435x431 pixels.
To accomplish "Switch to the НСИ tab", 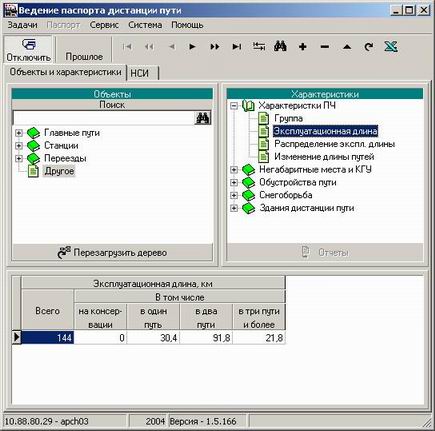I will 143,73.
